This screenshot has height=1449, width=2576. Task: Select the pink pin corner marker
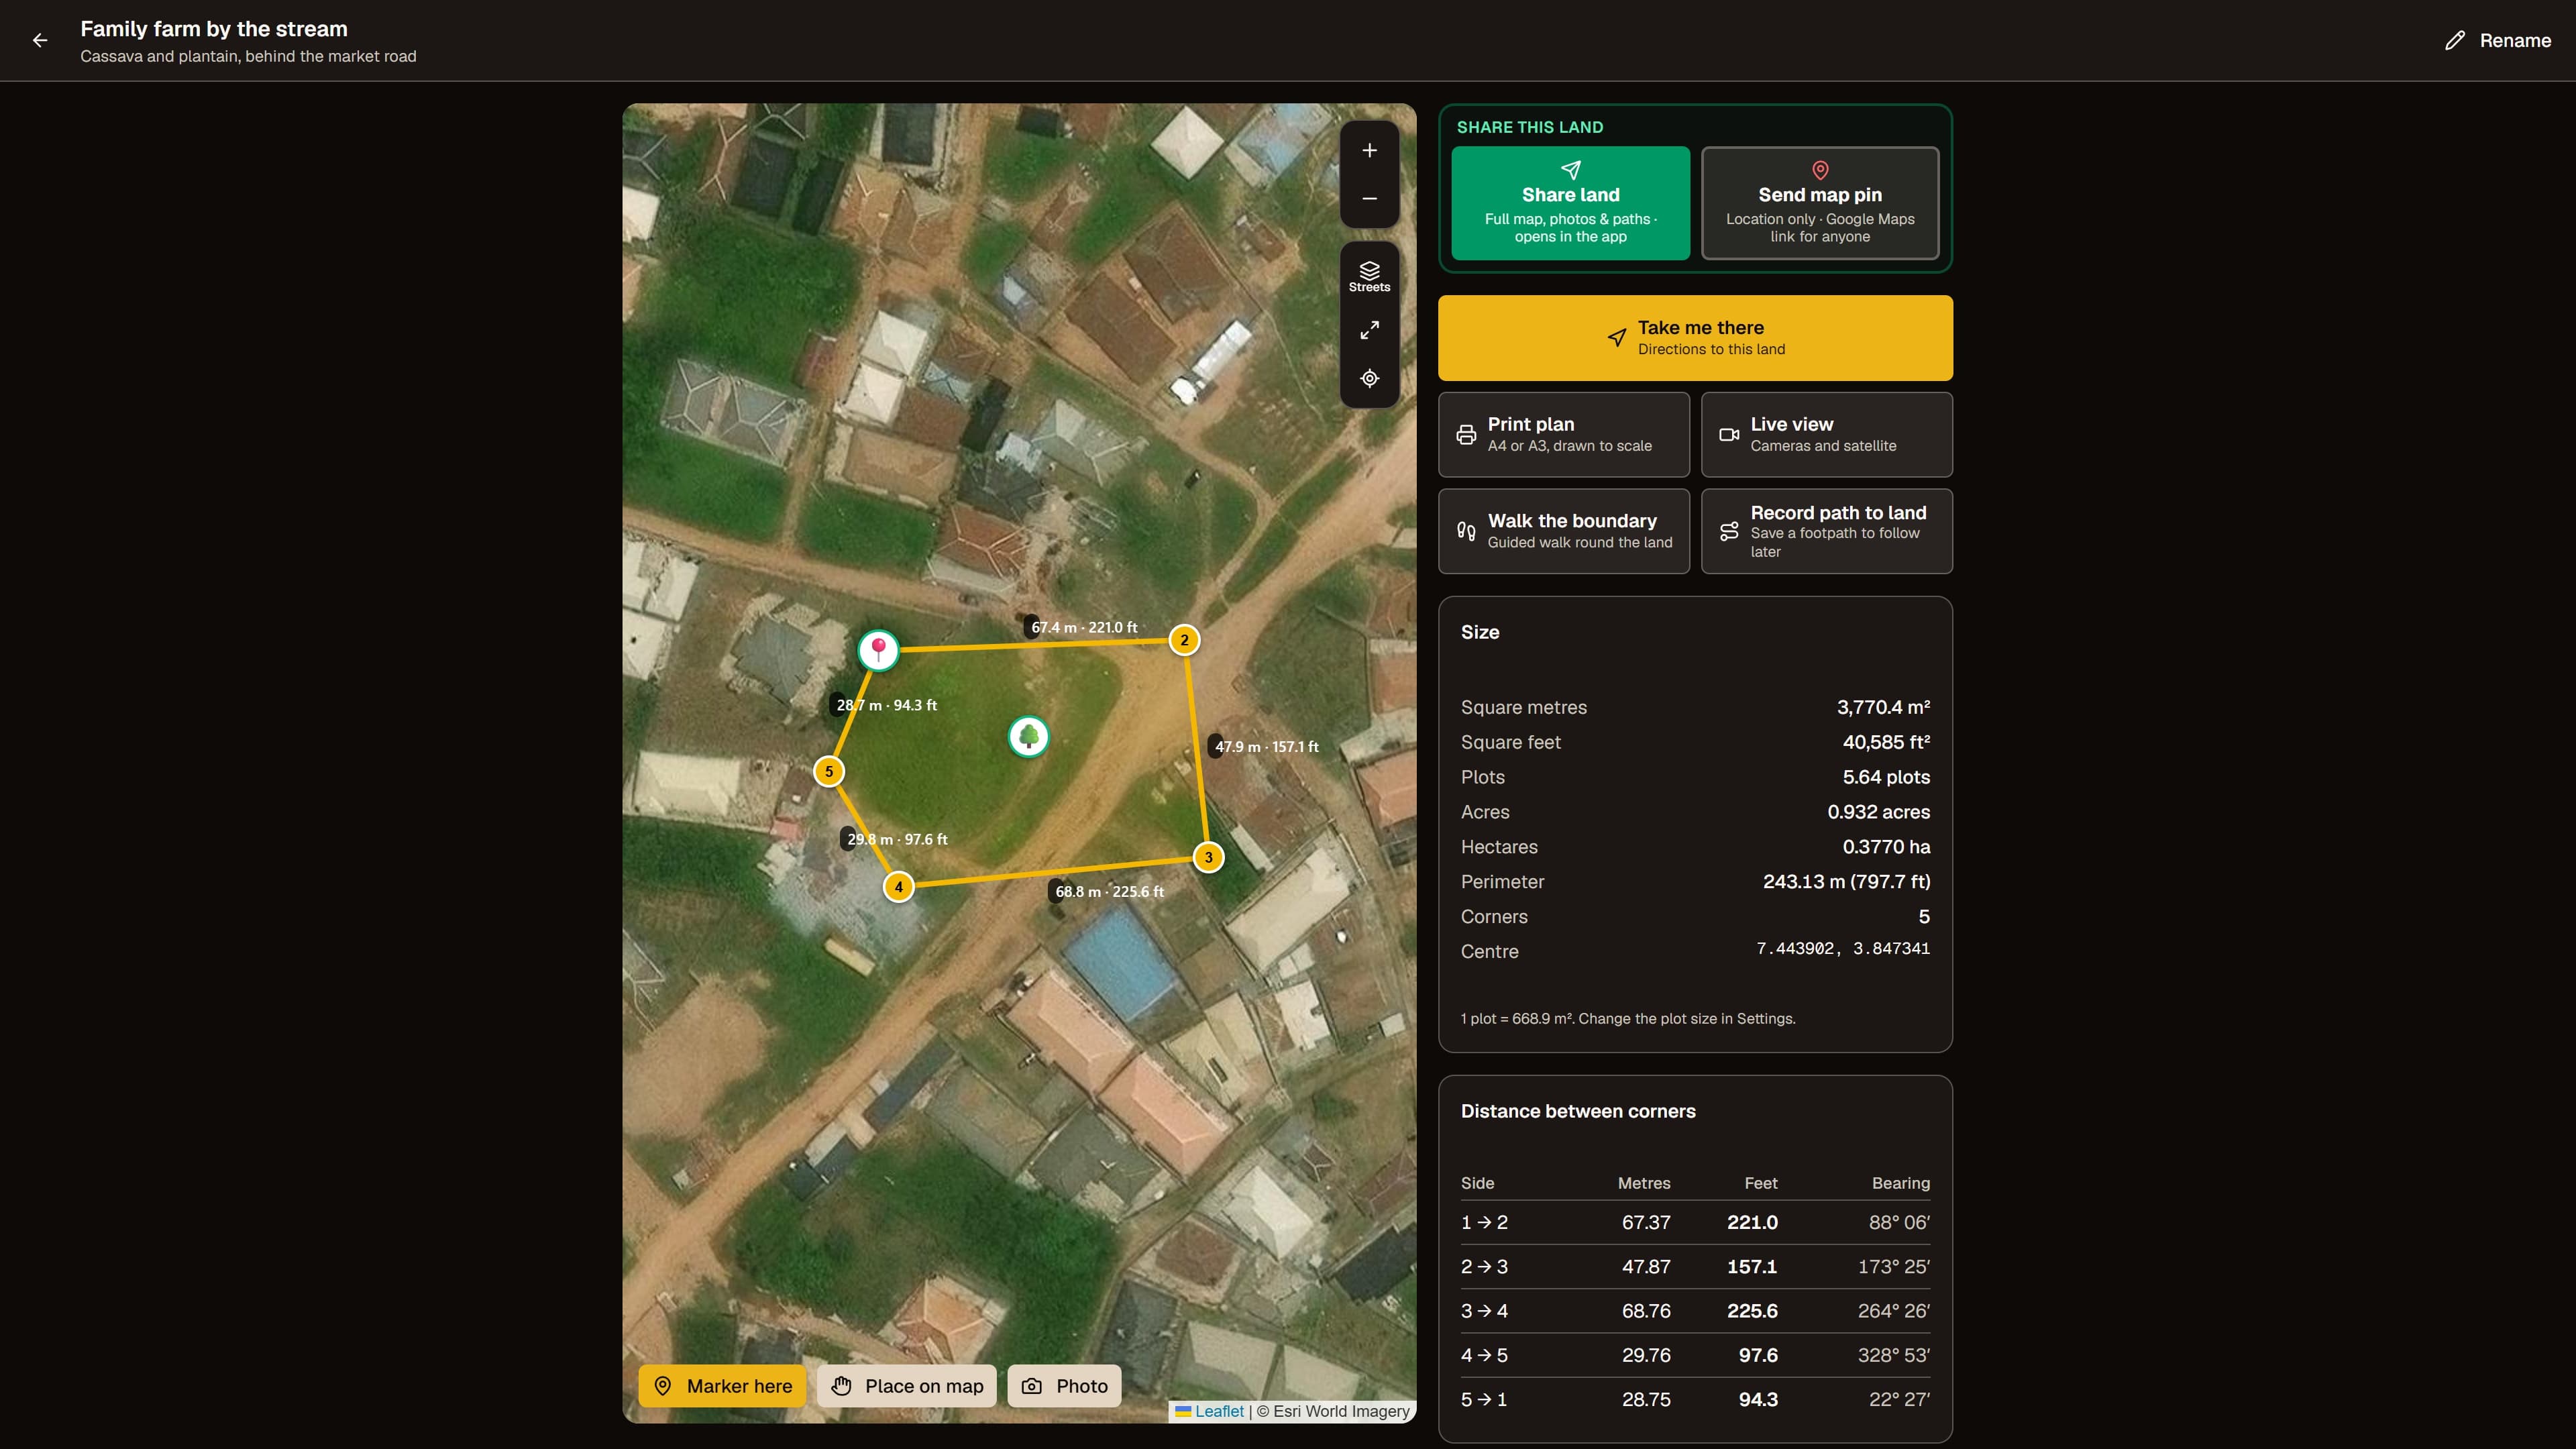(x=878, y=650)
